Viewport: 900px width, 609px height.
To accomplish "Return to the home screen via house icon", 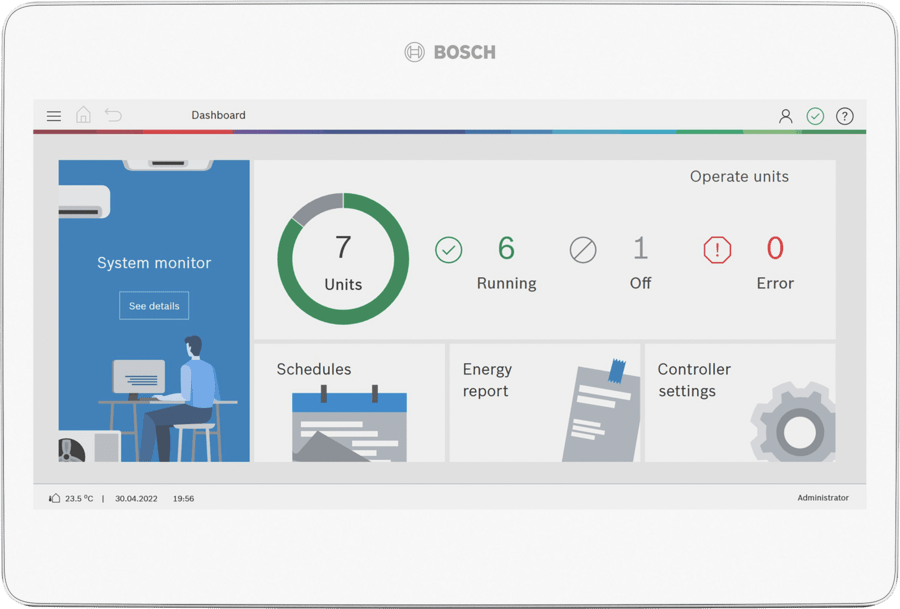I will click(x=84, y=115).
